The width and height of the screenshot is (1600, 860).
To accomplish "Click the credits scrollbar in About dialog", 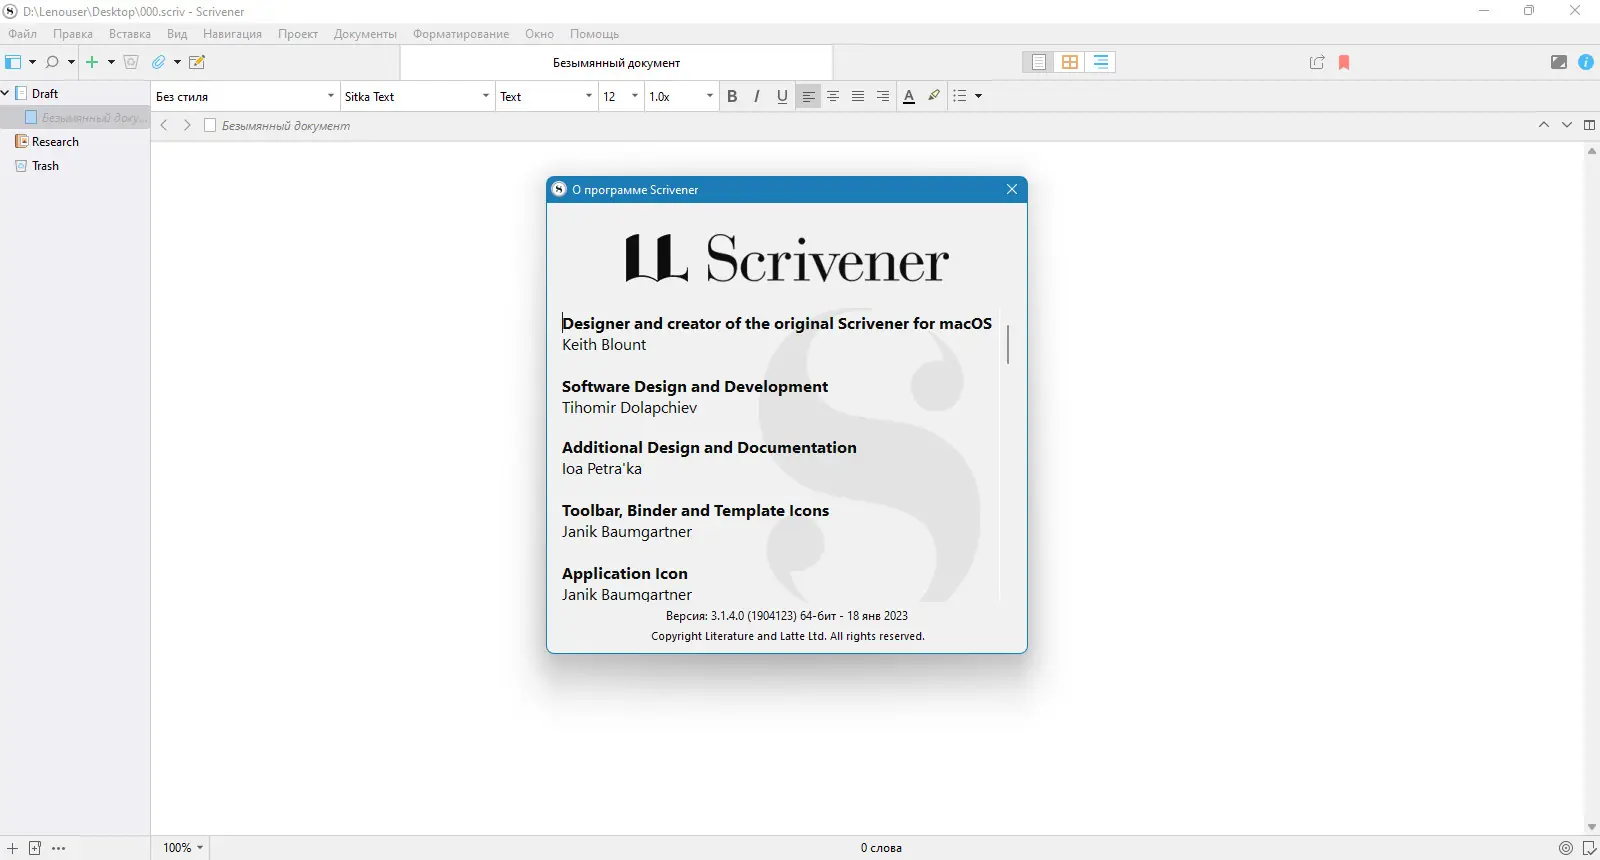I will [x=1008, y=344].
